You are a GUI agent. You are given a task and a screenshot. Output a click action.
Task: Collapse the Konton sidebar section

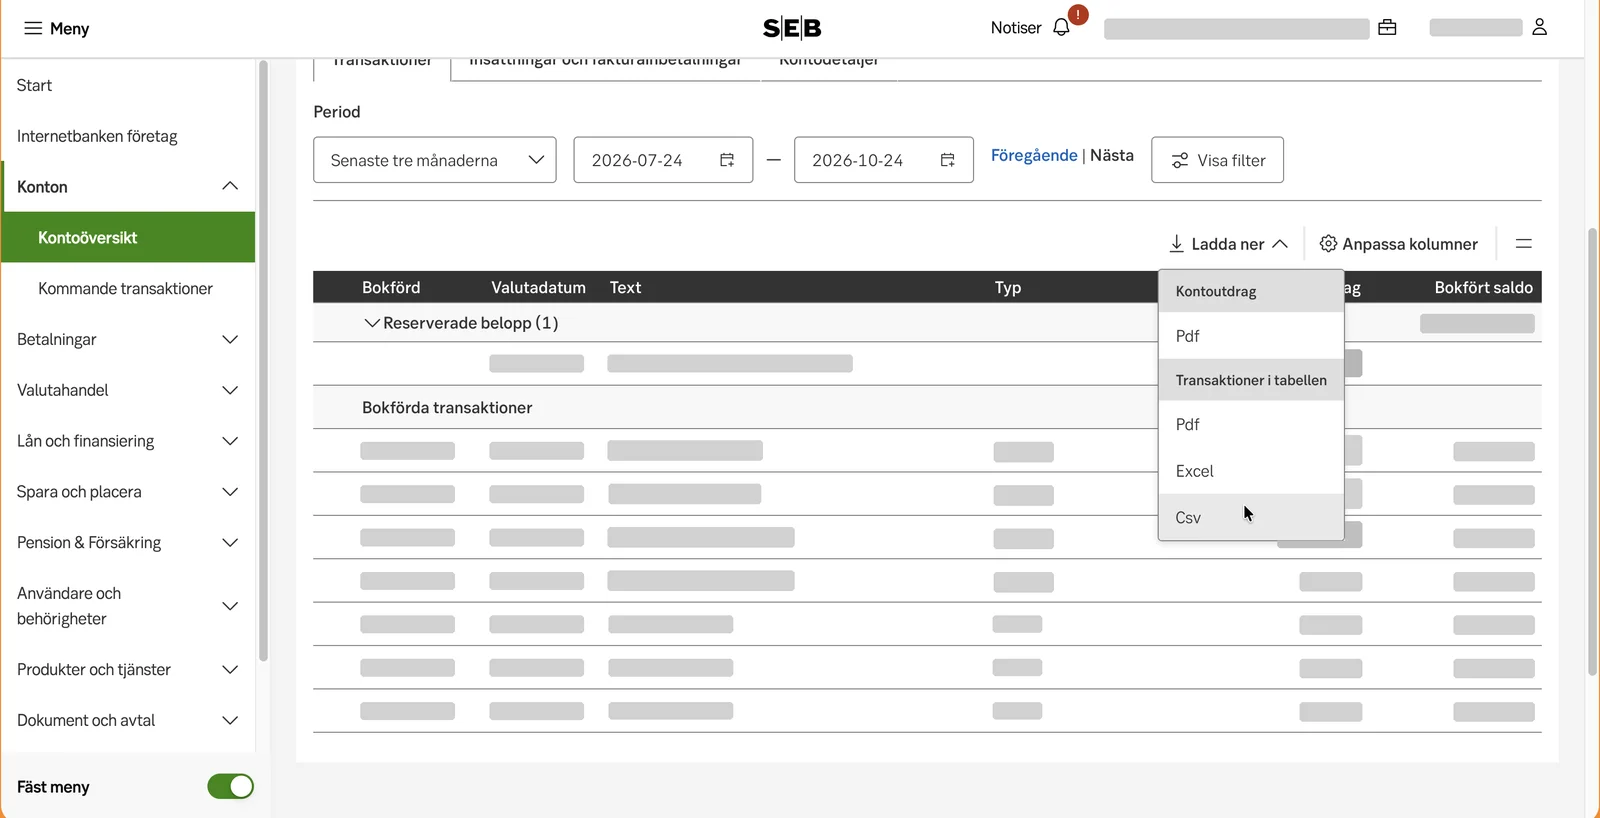[230, 187]
